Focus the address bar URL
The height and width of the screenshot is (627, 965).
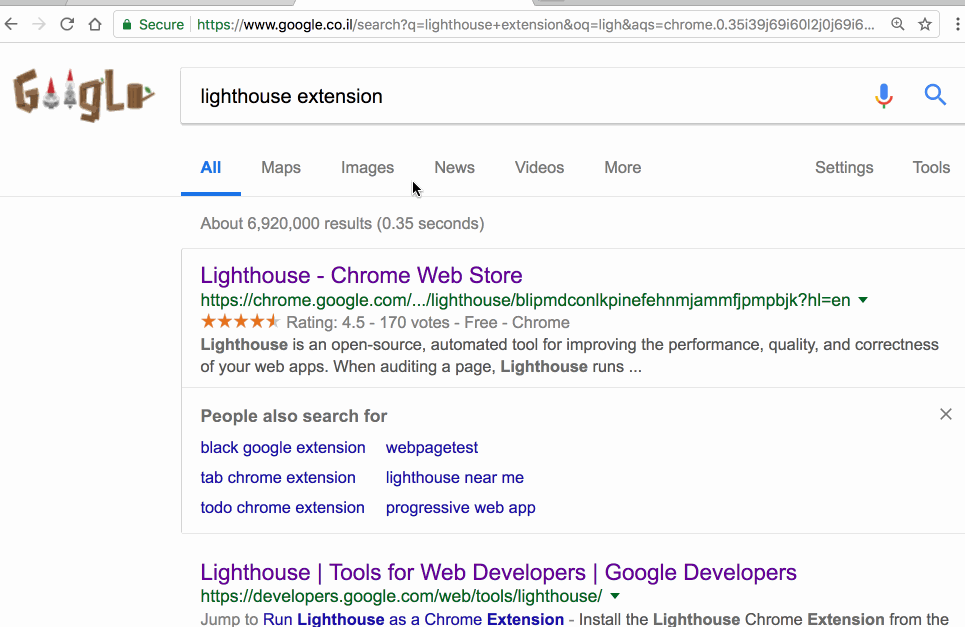pyautogui.click(x=535, y=25)
